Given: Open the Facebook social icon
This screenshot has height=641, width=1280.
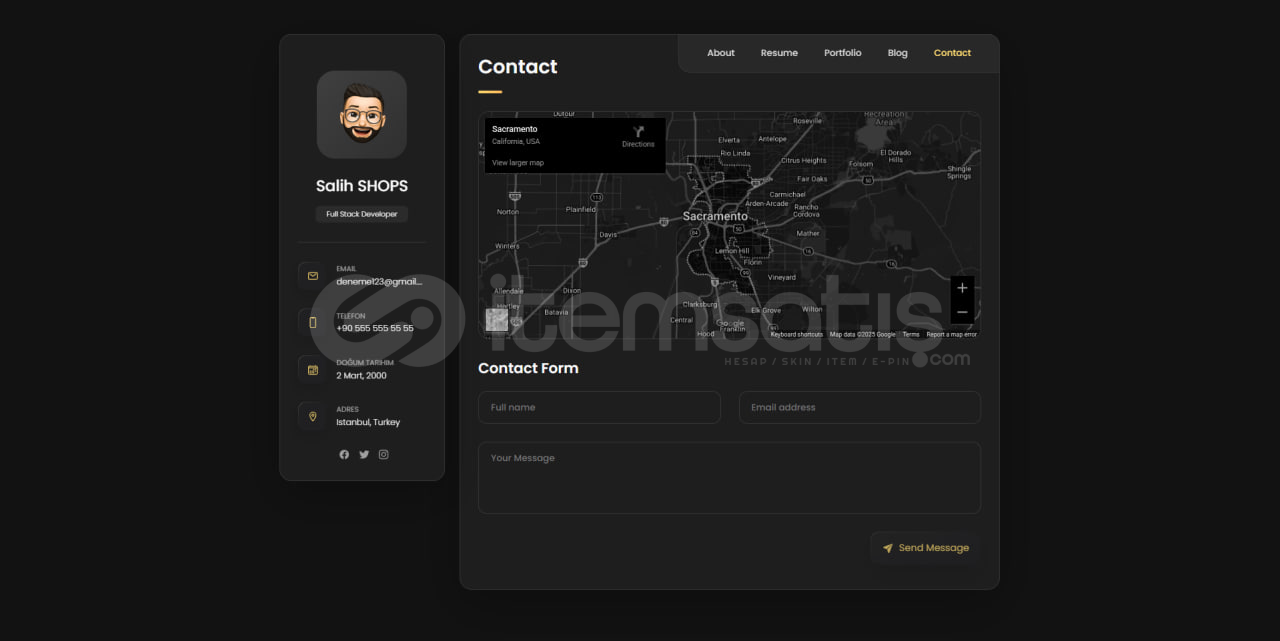Looking at the screenshot, I should [x=344, y=454].
